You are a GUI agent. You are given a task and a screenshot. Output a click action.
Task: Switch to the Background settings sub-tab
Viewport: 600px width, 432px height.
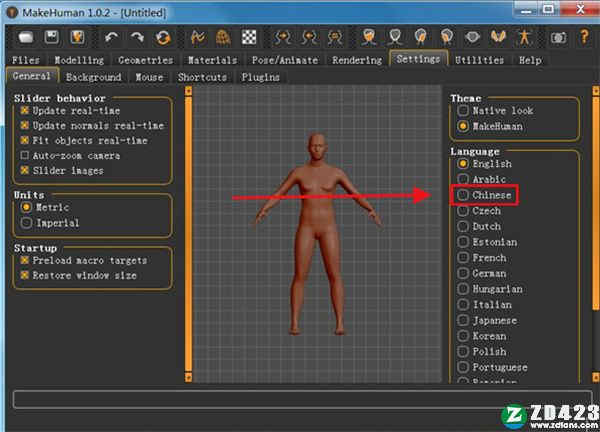click(93, 77)
